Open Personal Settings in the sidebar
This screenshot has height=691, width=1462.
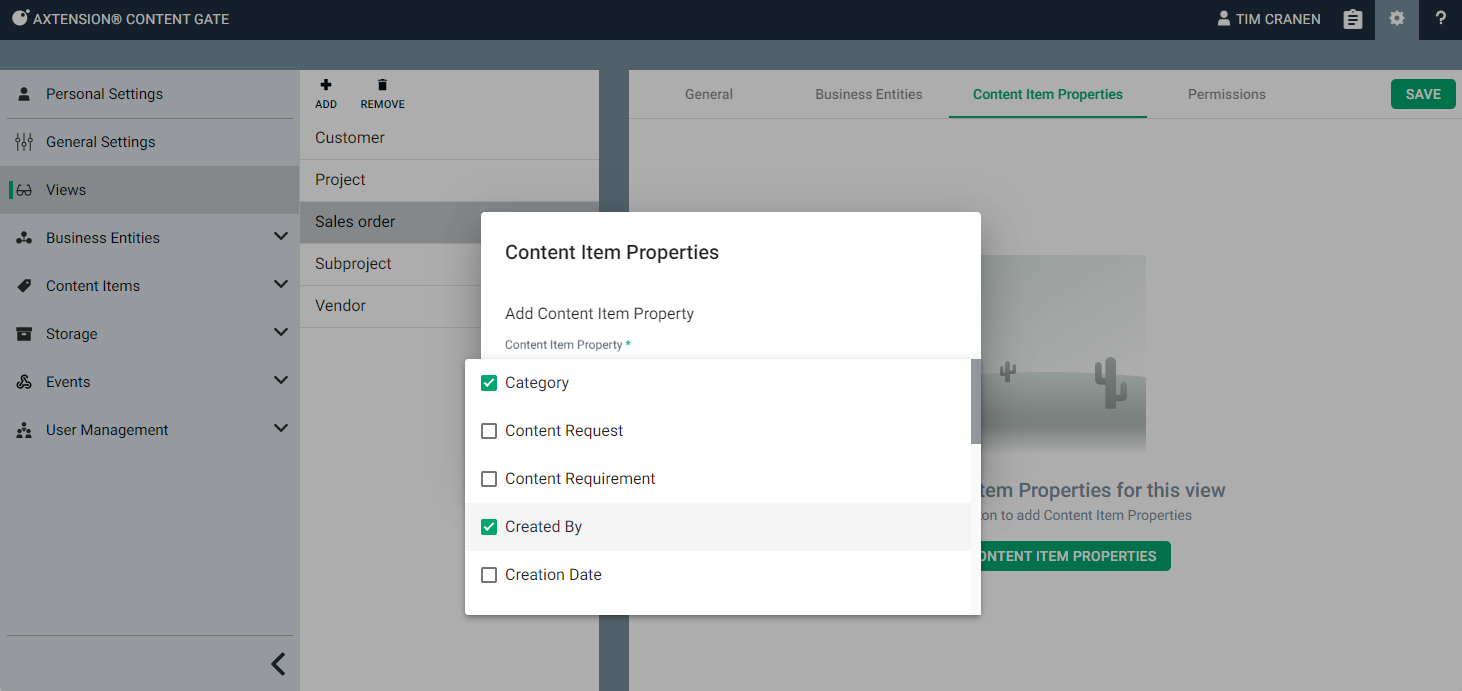tap(104, 94)
